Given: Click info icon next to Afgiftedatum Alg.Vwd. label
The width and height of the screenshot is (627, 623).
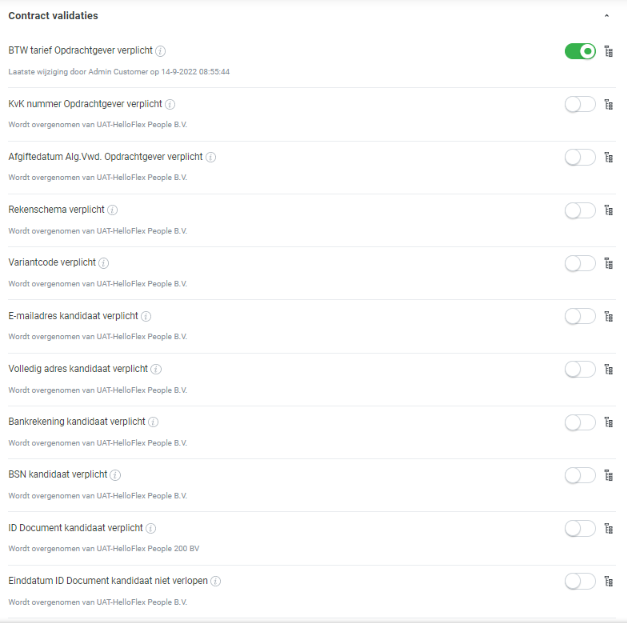Looking at the screenshot, I should click(x=211, y=157).
